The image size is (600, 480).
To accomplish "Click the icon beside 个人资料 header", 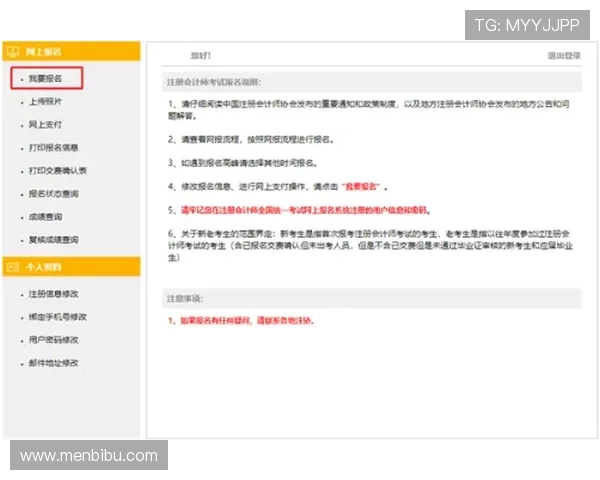I will coord(13,266).
